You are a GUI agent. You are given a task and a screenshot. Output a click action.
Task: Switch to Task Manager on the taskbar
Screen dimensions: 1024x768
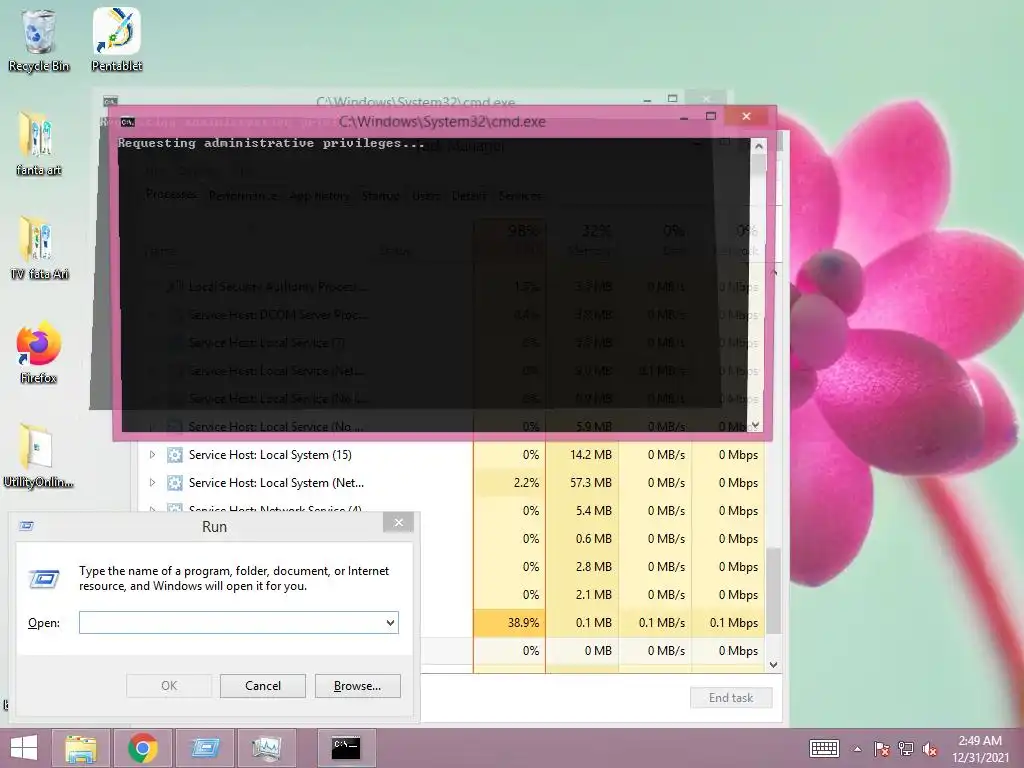tap(266, 748)
